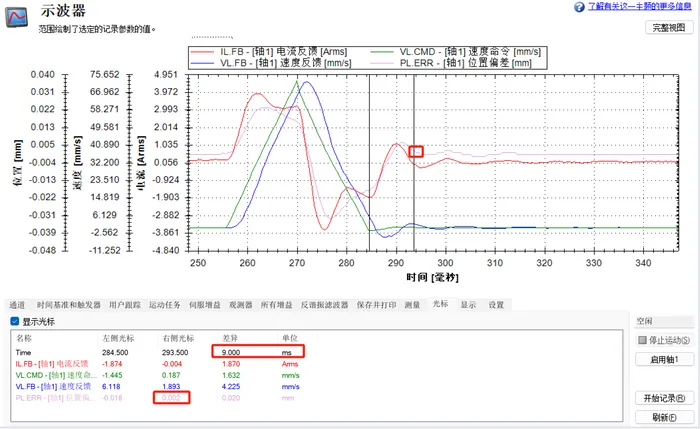Switch to the 通道 channels tab
The image size is (700, 429).
pos(17,304)
